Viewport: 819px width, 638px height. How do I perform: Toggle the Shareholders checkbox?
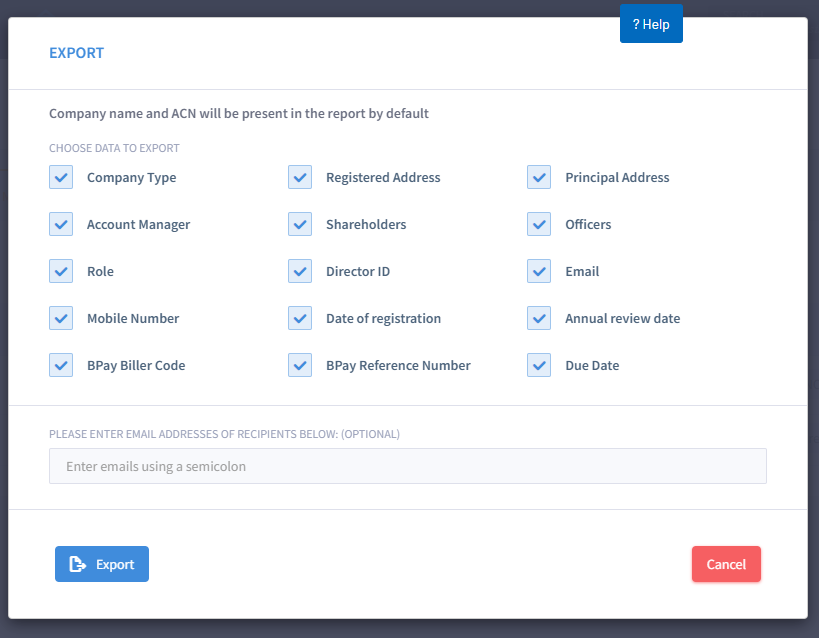pyautogui.click(x=300, y=224)
